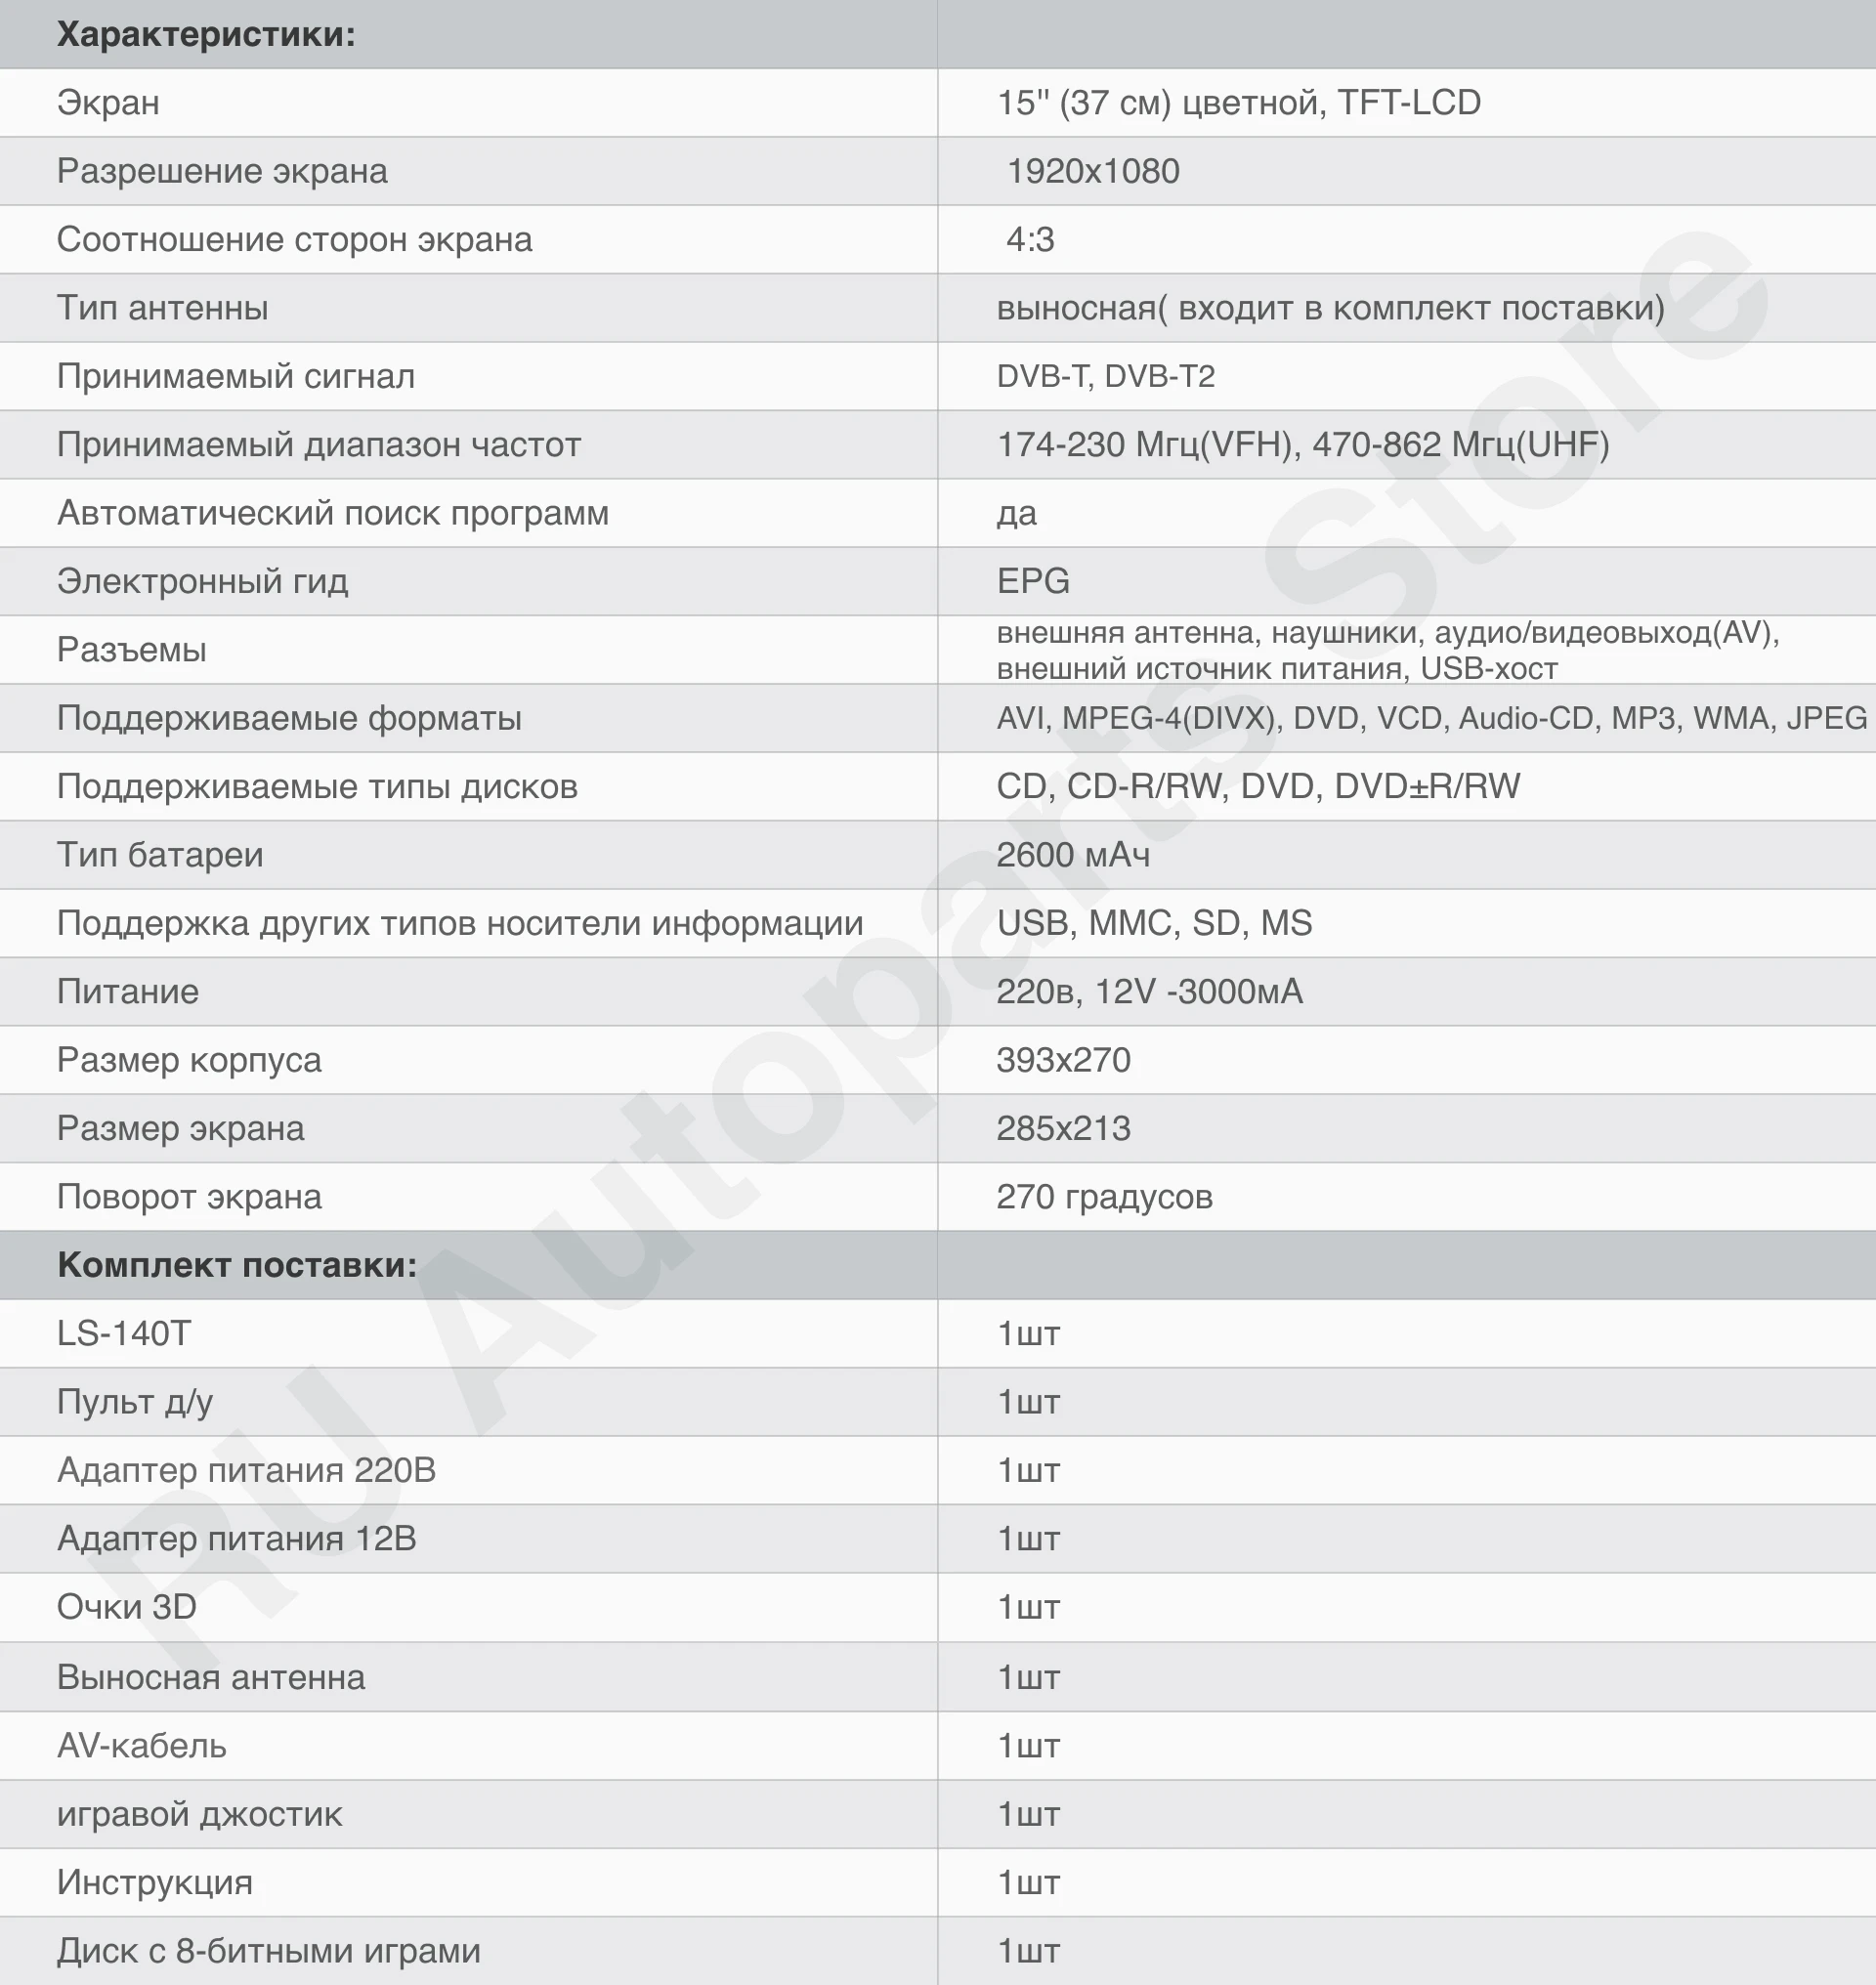This screenshot has width=1876, height=1985.
Task: Click the Характеристики section header
Action: pyautogui.click(x=206, y=34)
